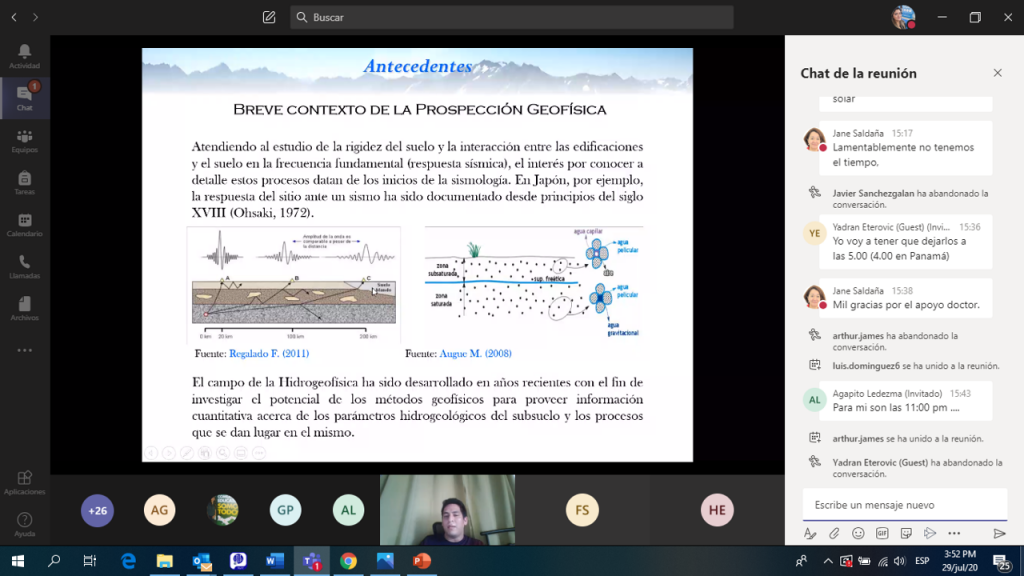
Task: Open the GIF picker in chat
Action: (x=882, y=534)
